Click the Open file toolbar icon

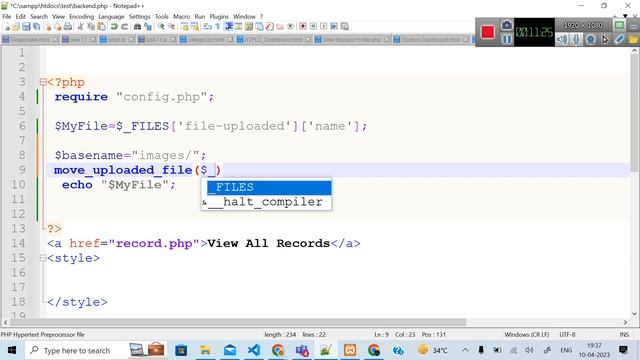click(16, 27)
